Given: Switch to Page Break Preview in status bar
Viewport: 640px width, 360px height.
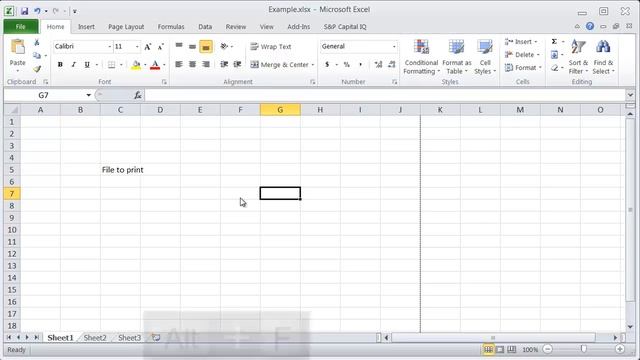Looking at the screenshot, I should [511, 349].
